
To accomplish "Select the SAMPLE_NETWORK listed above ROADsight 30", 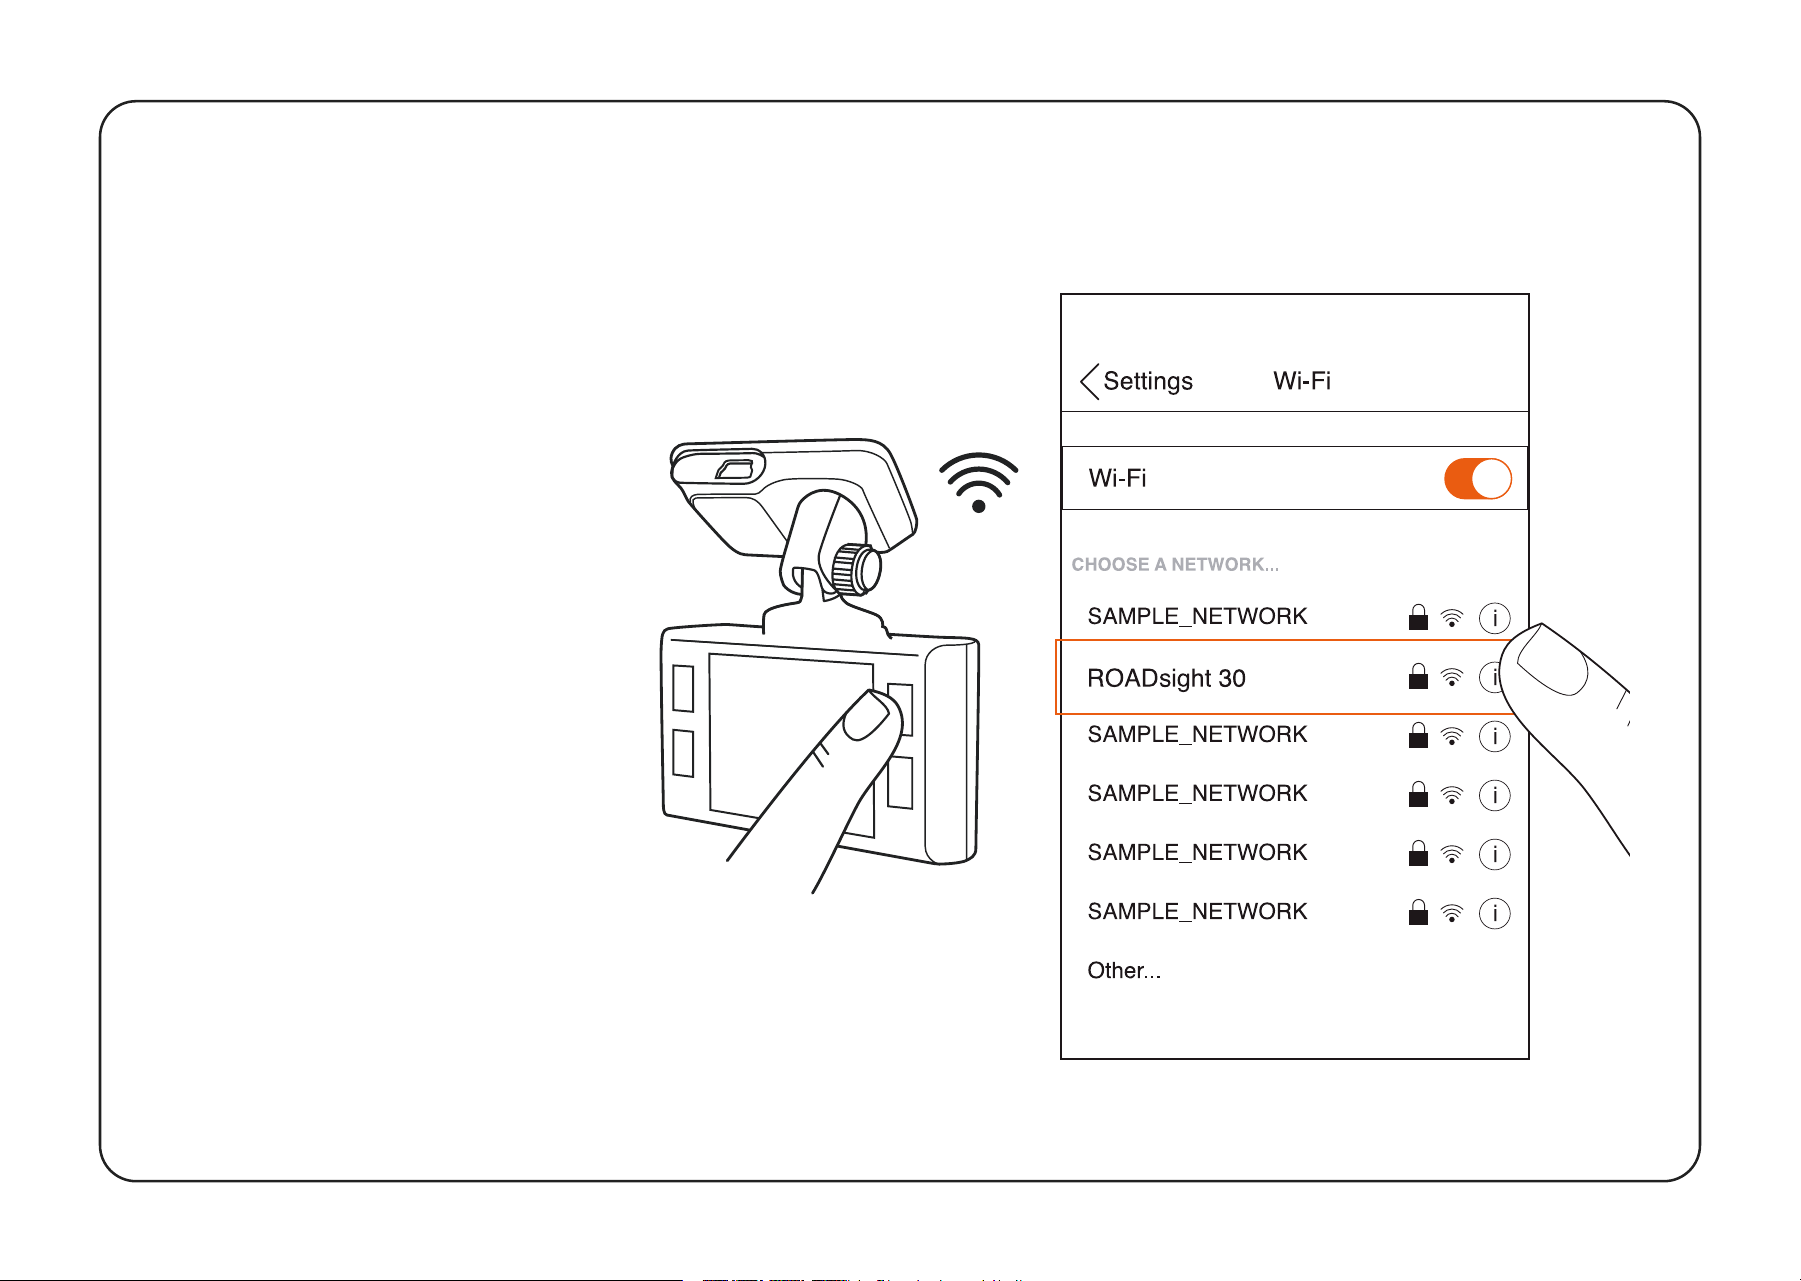I will pos(1197,616).
